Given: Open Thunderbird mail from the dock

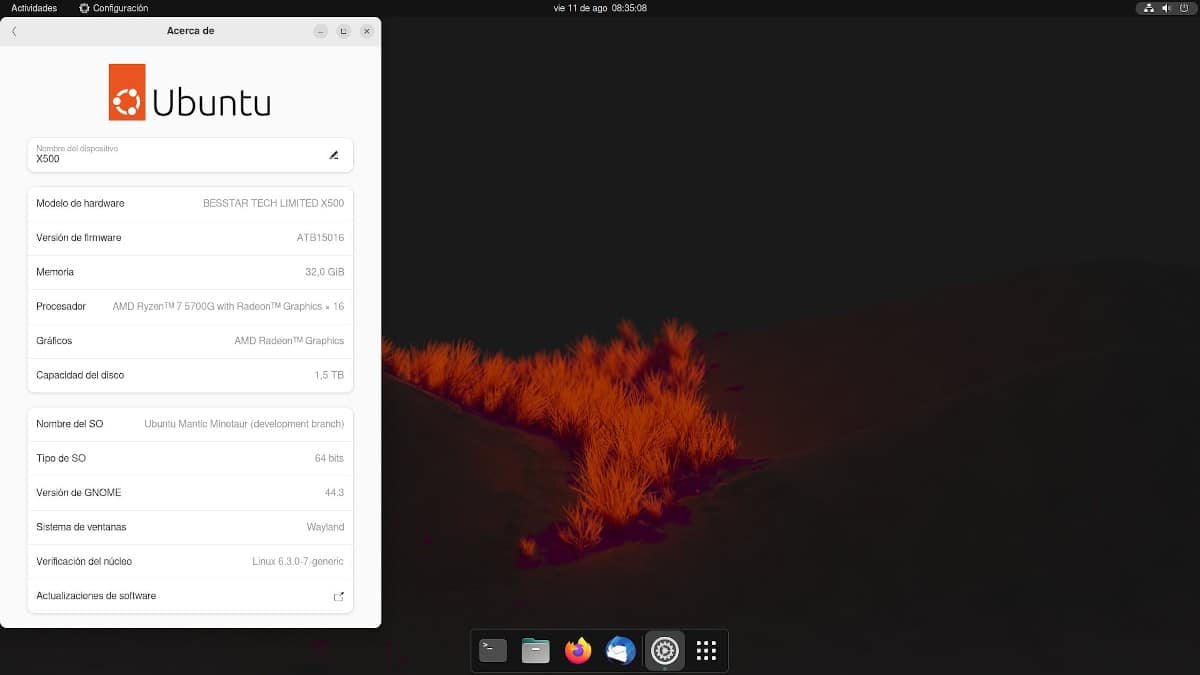Looking at the screenshot, I should pos(621,651).
